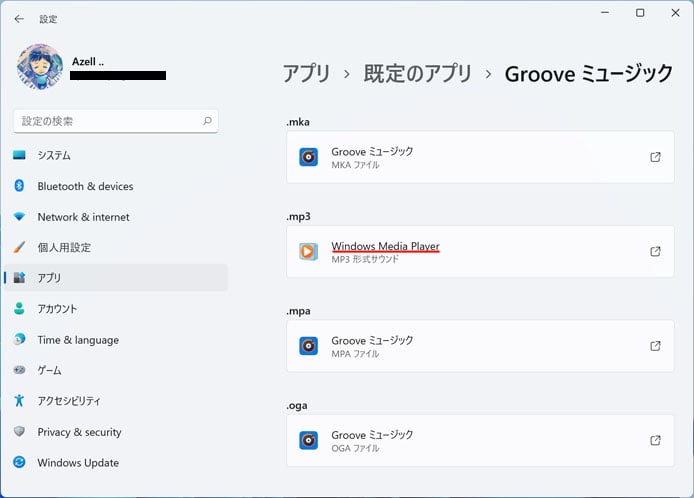Open Bluetooth & devices category
This screenshot has width=694, height=498.
click(x=116, y=186)
